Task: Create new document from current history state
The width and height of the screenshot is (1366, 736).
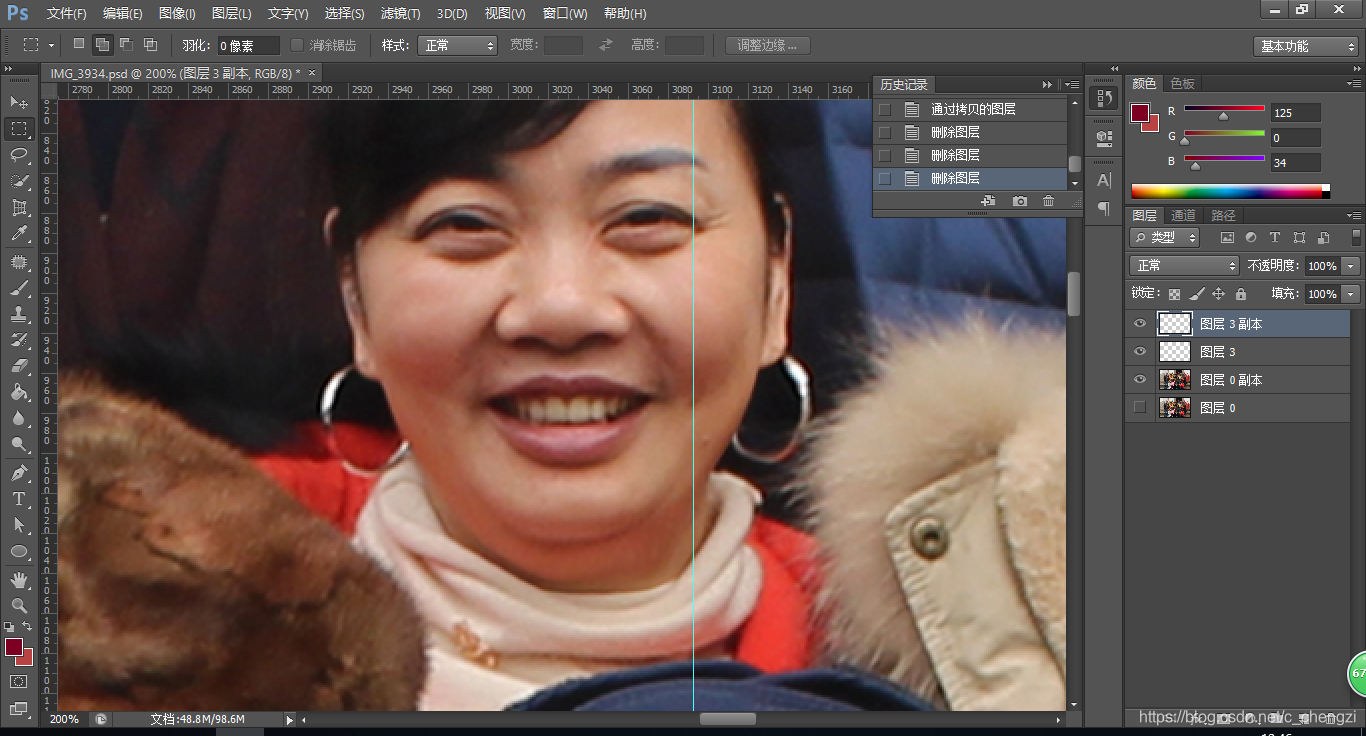Action: (988, 201)
